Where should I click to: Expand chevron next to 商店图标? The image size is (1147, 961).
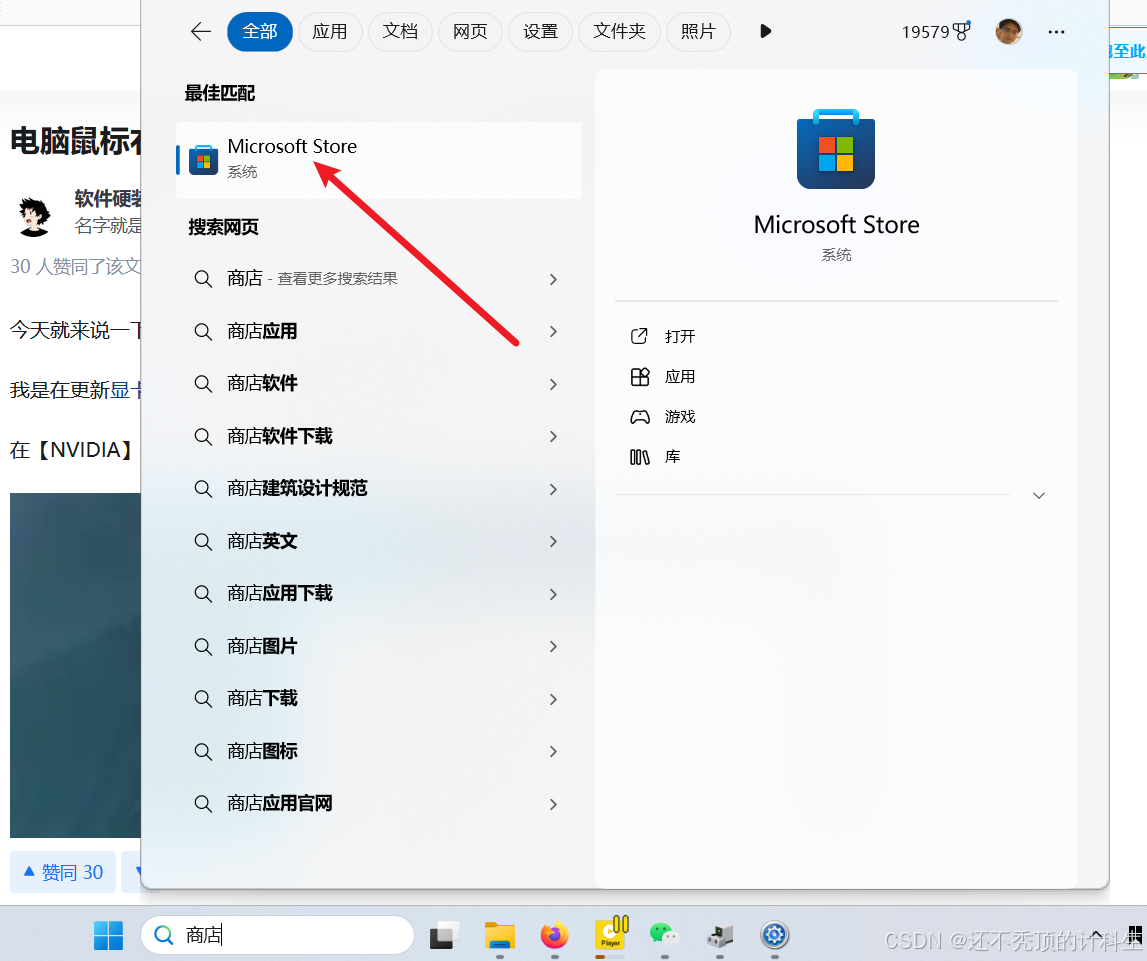(553, 752)
